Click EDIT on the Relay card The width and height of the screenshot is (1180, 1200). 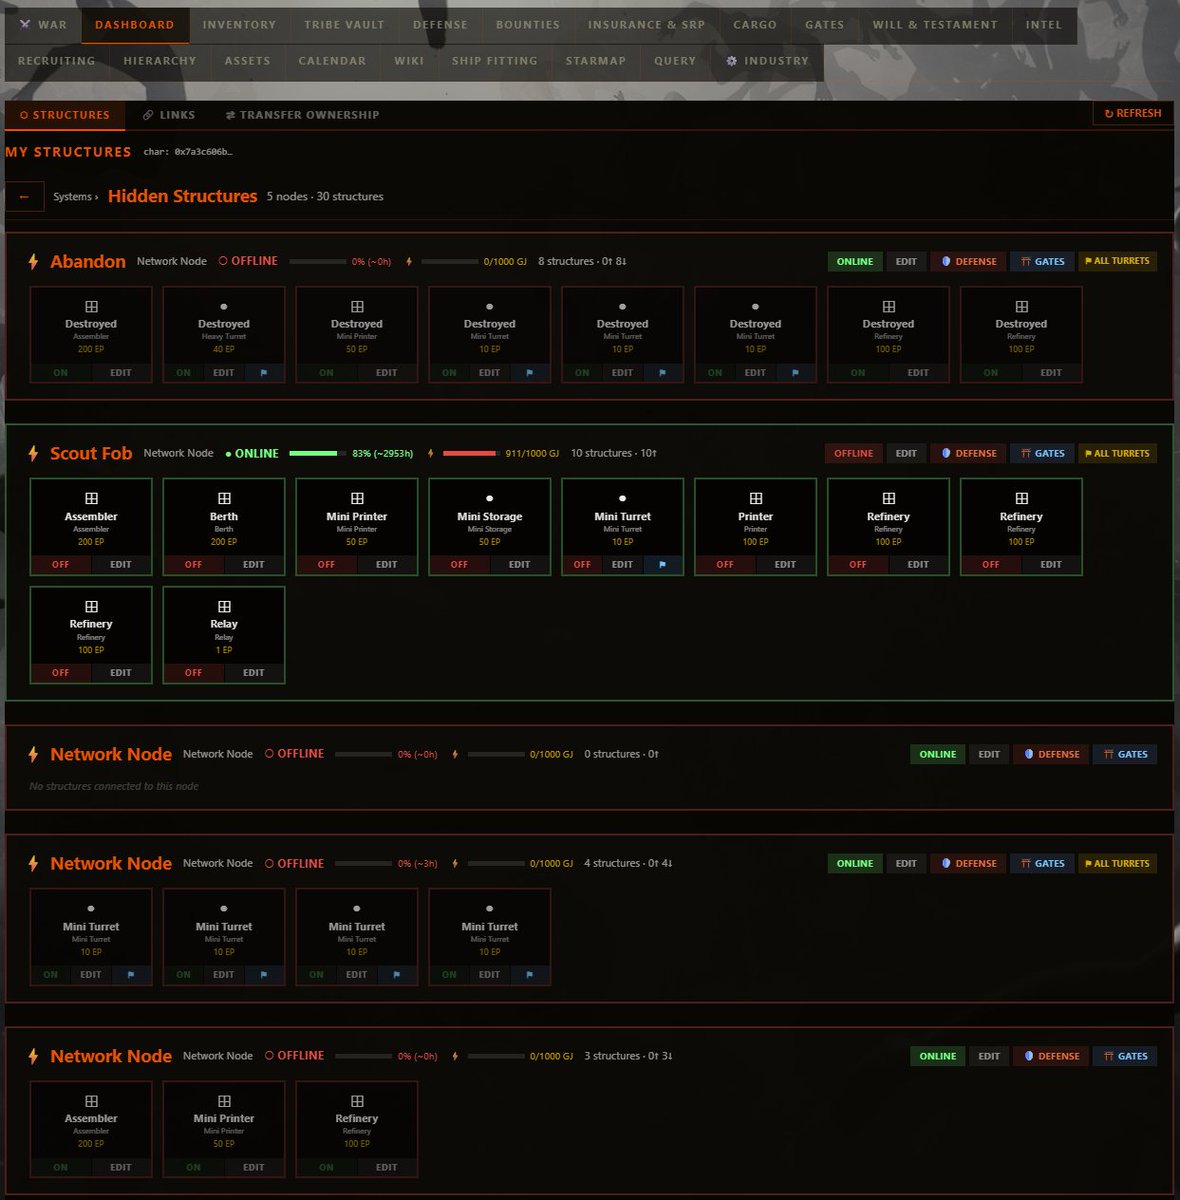pyautogui.click(x=254, y=673)
